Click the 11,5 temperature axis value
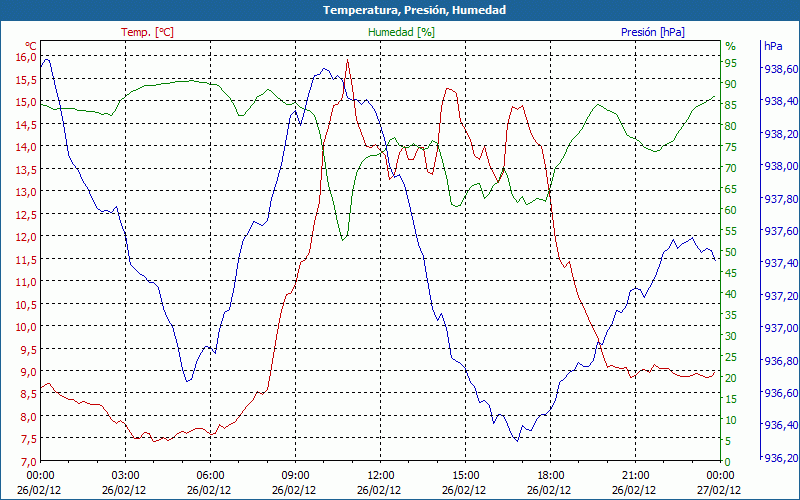 pos(27,259)
